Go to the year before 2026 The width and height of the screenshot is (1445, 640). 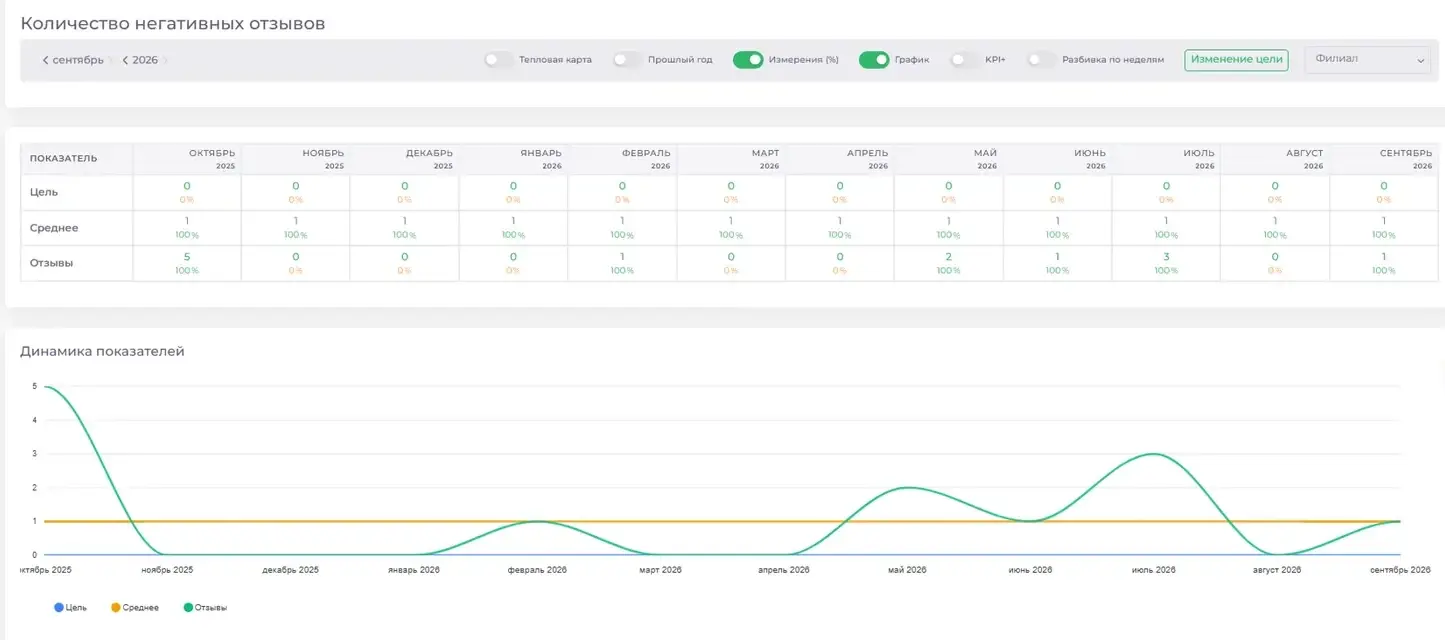[x=125, y=60]
